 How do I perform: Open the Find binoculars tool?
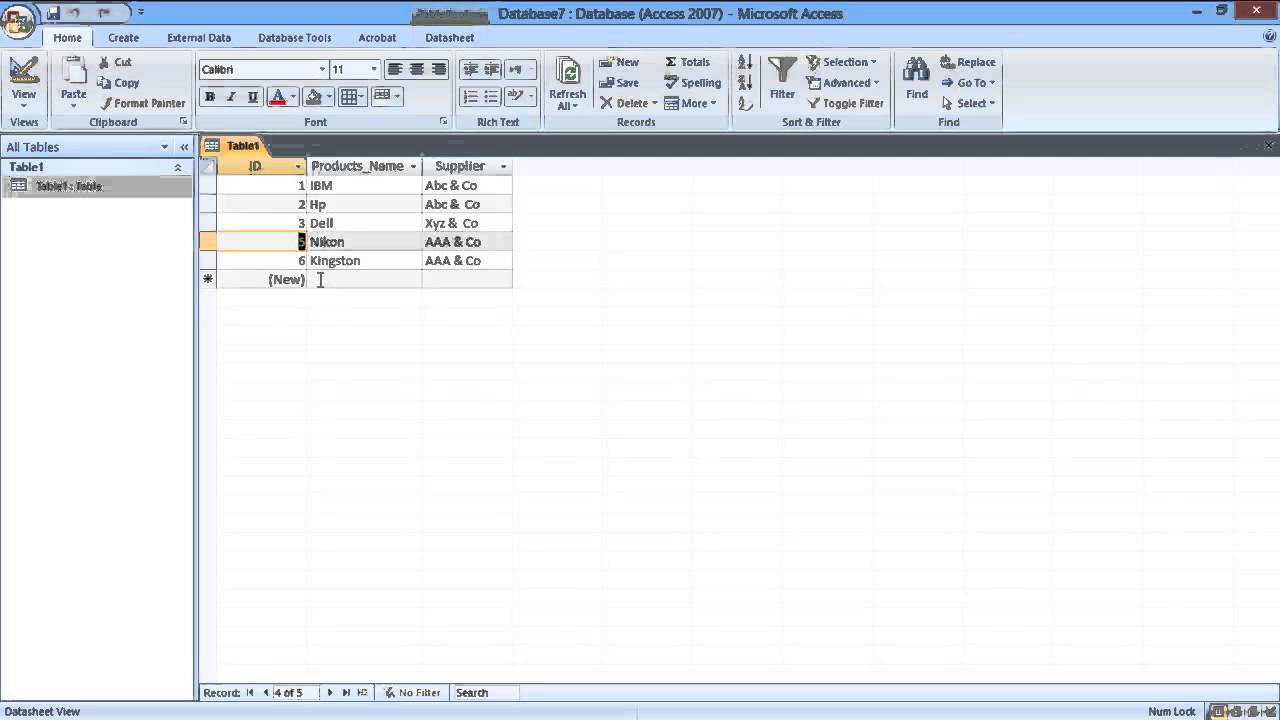tap(916, 79)
